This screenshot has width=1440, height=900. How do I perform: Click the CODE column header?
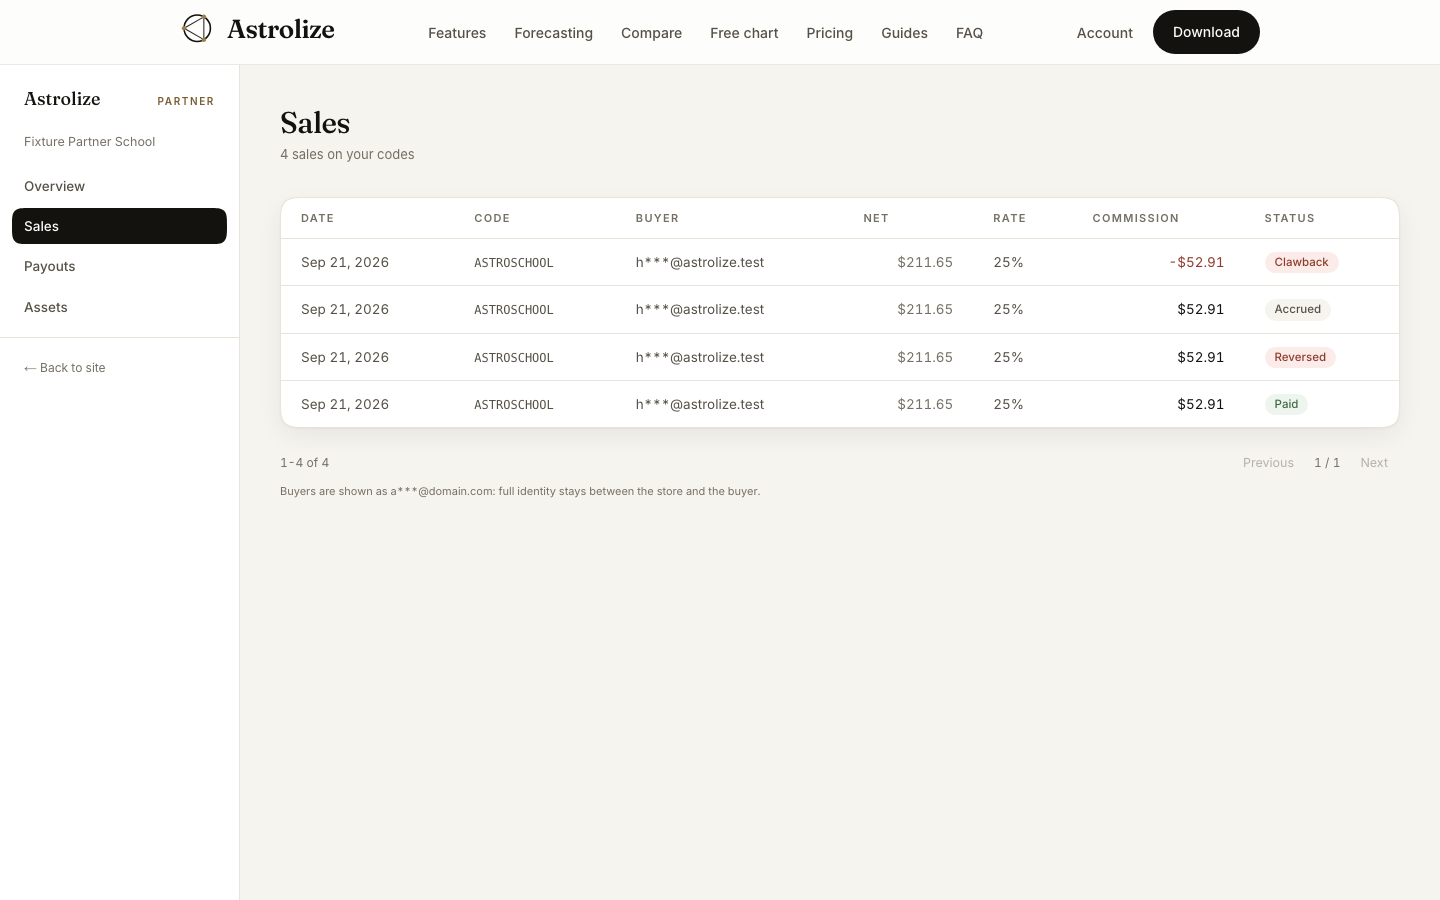point(492,218)
